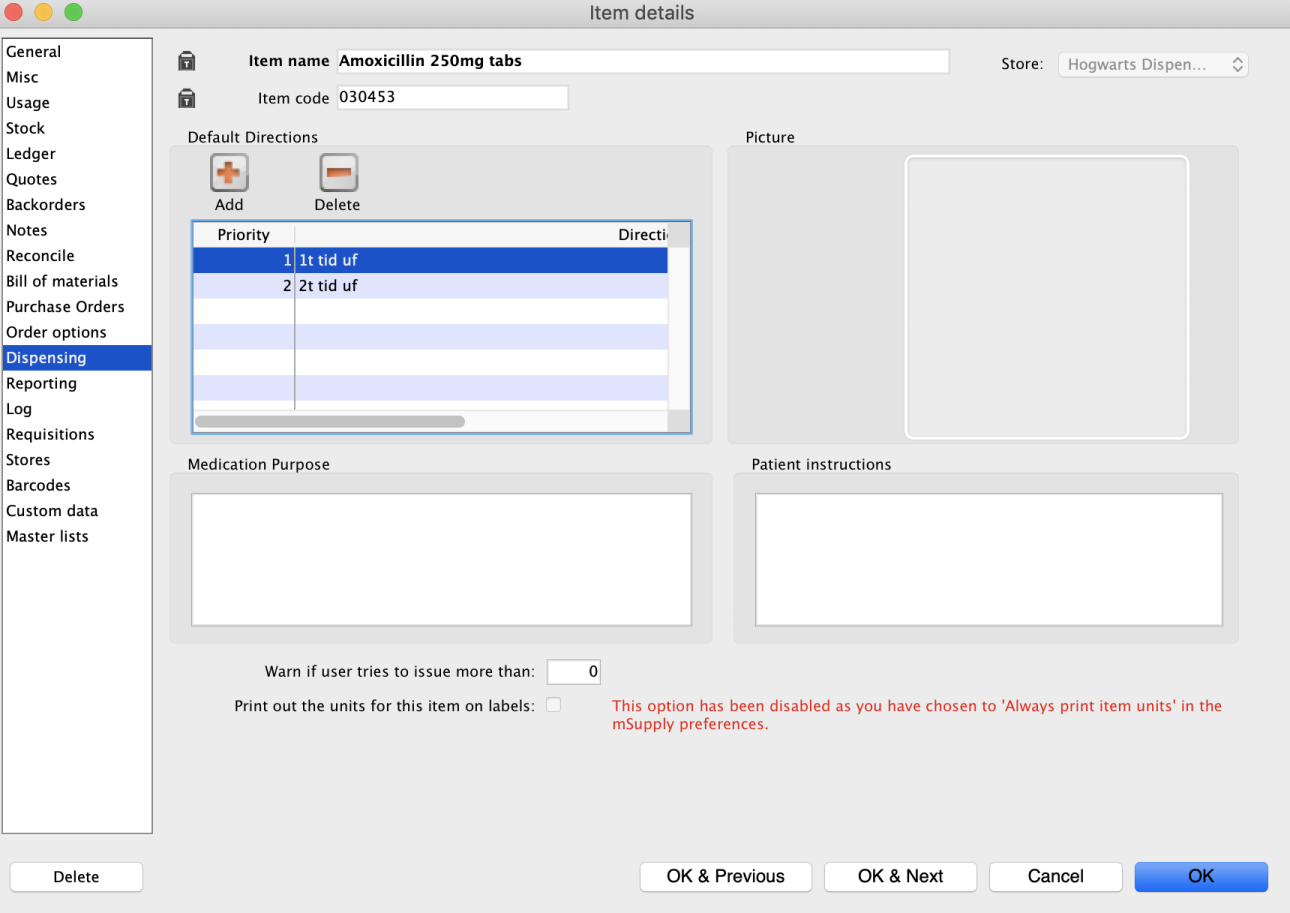This screenshot has width=1290, height=913.
Task: Click the bottom-left Delete button
Action: (x=76, y=877)
